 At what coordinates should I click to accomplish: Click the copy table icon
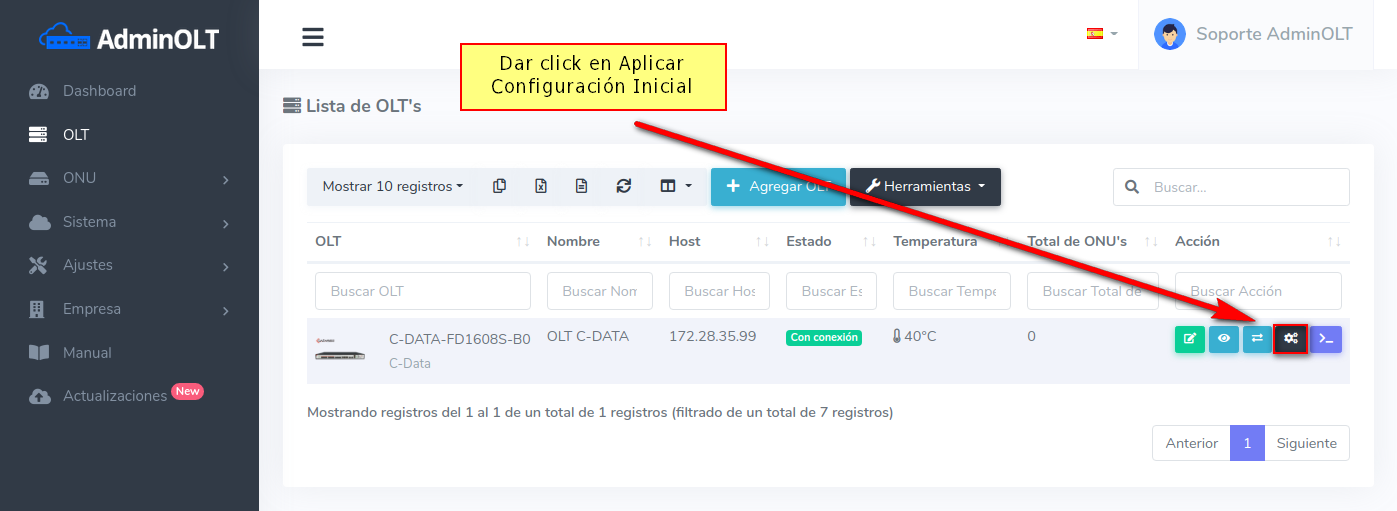point(500,186)
